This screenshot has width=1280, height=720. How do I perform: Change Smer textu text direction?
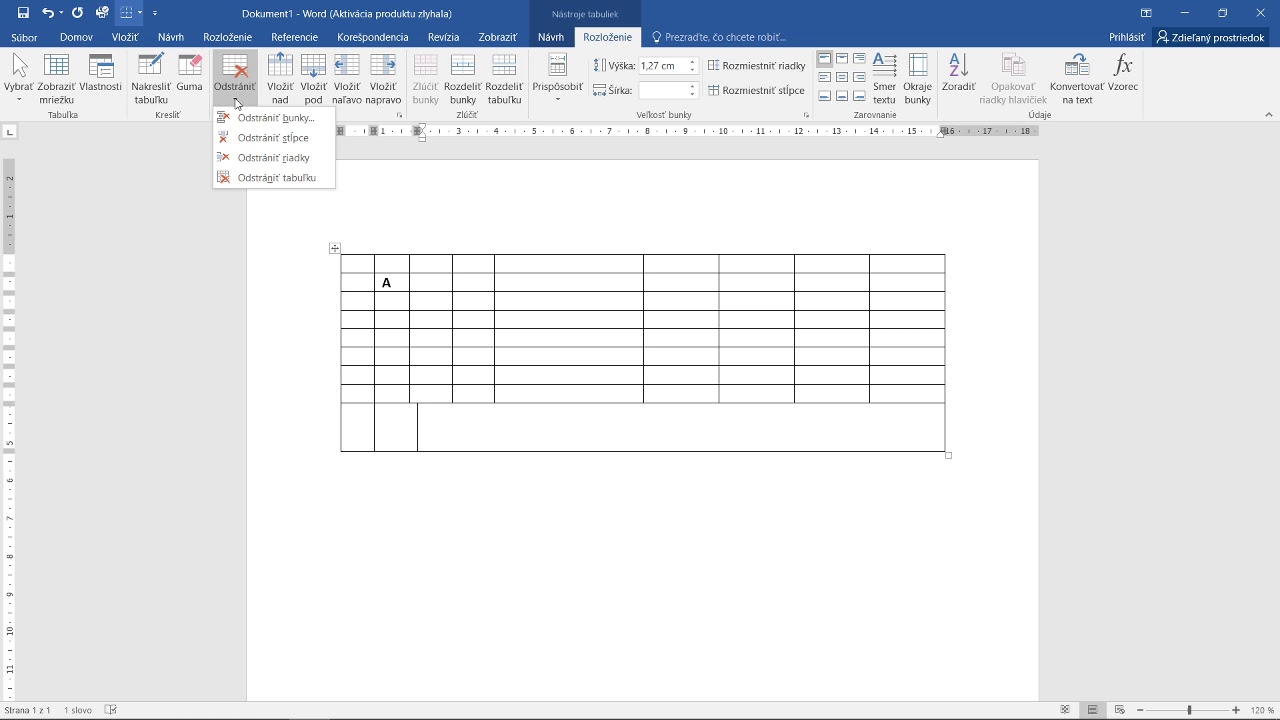tap(884, 79)
